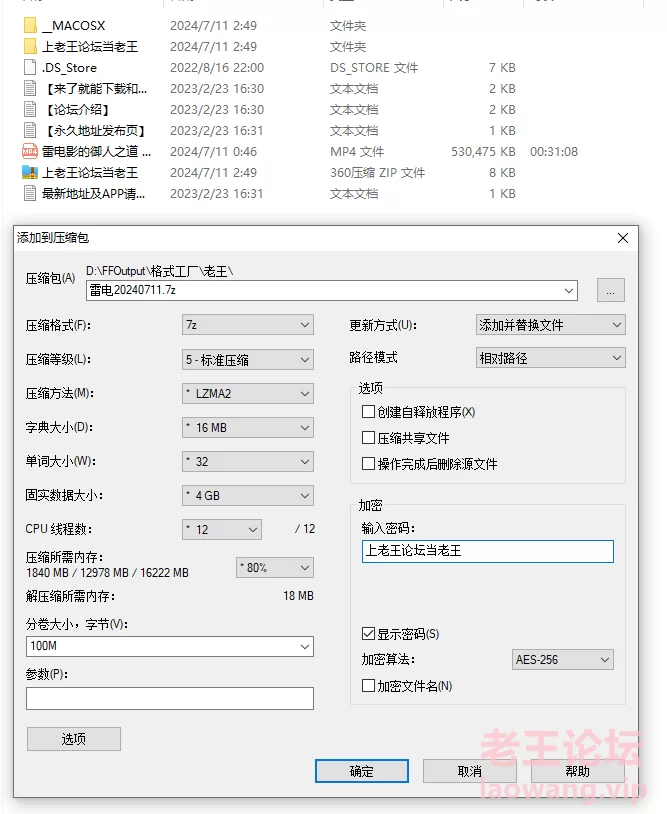Select the .DS_Store file name

coord(69,67)
